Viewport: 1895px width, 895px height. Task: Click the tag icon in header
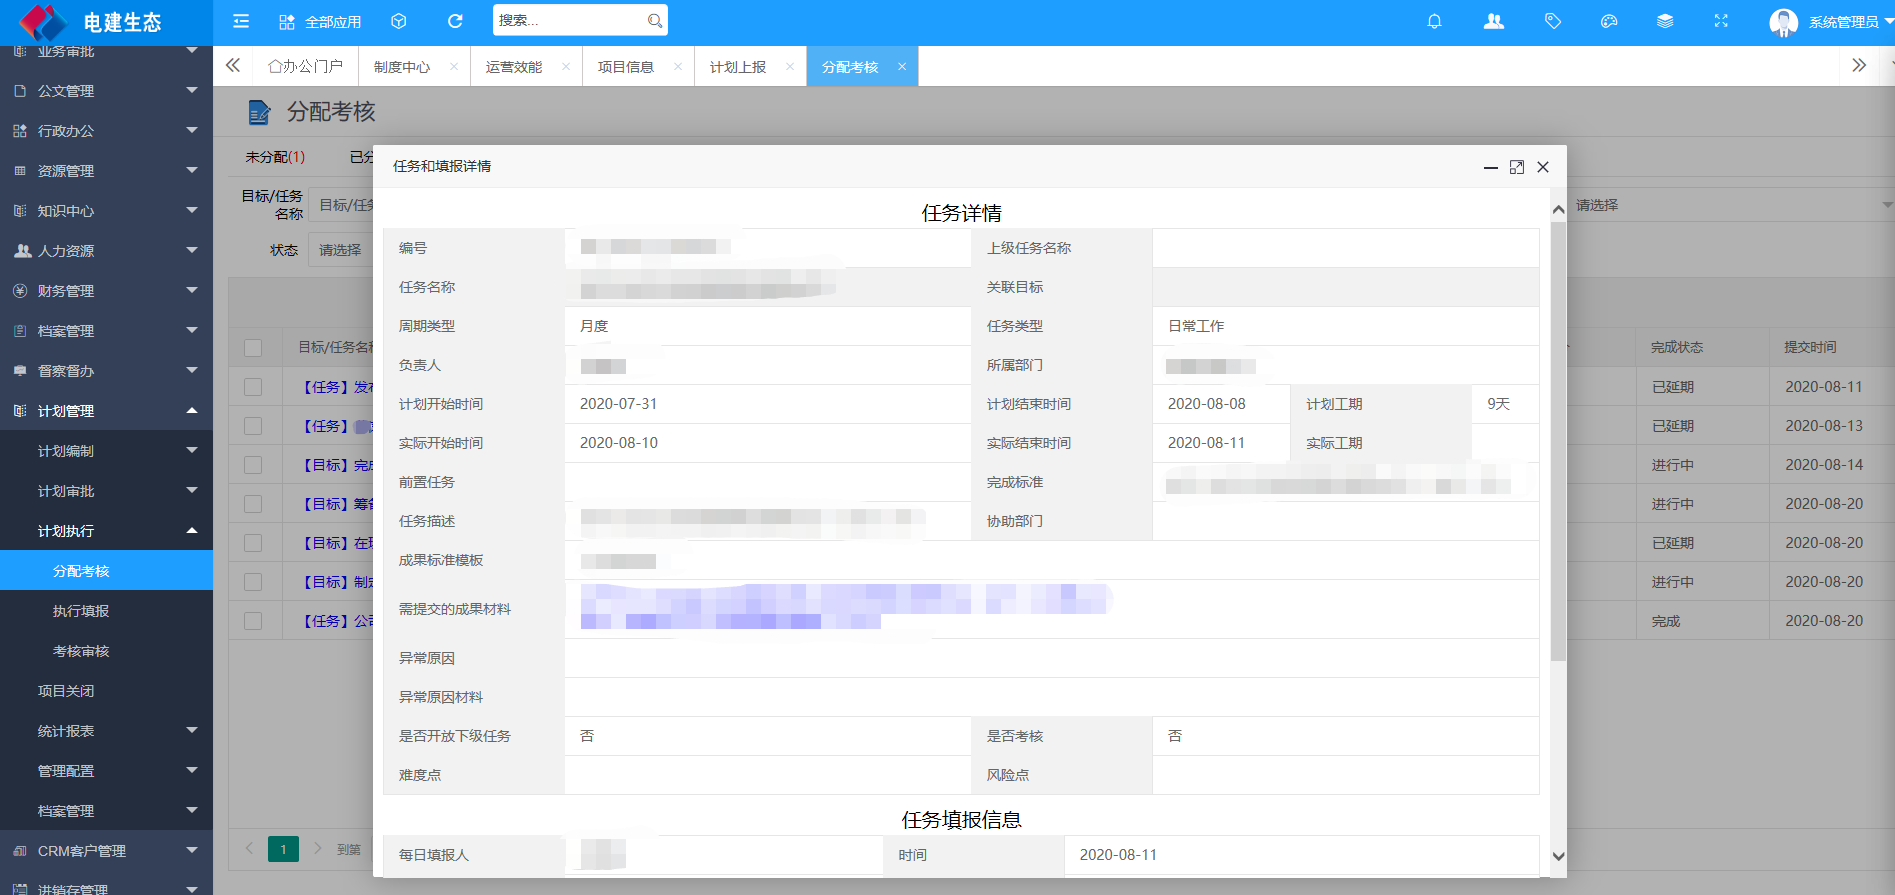(1553, 21)
